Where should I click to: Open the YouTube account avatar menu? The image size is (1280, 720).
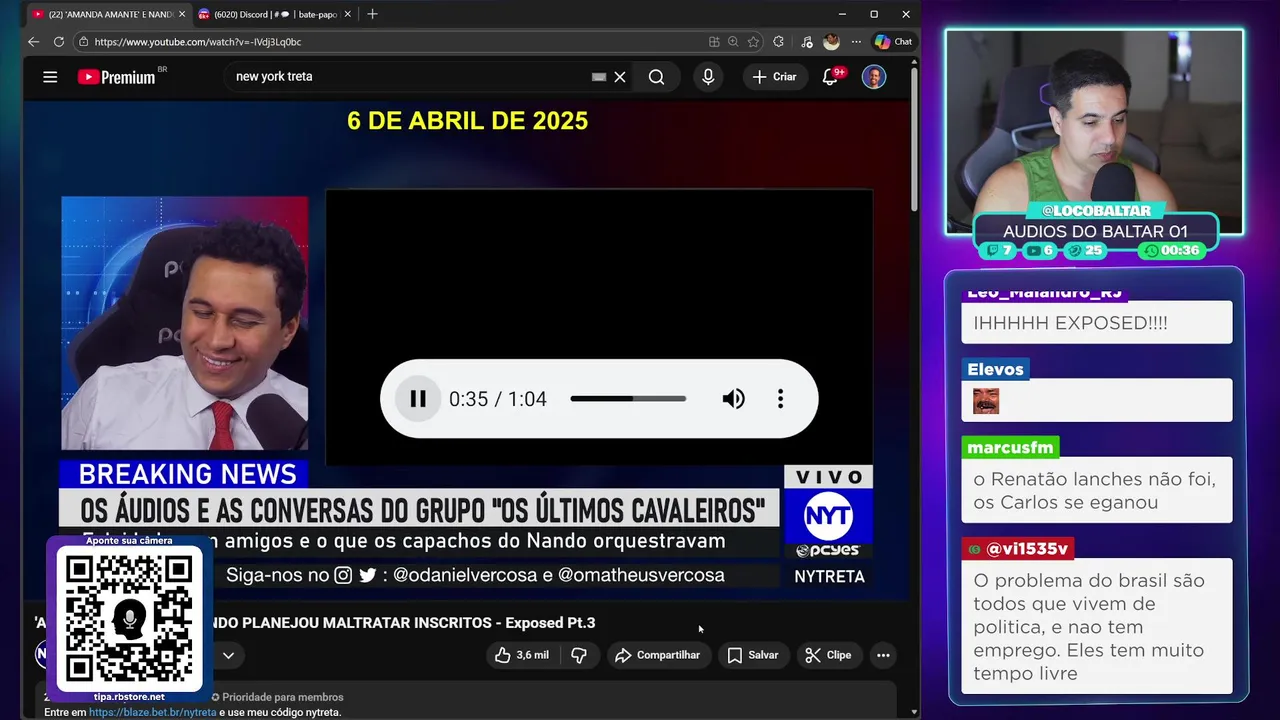(x=874, y=77)
